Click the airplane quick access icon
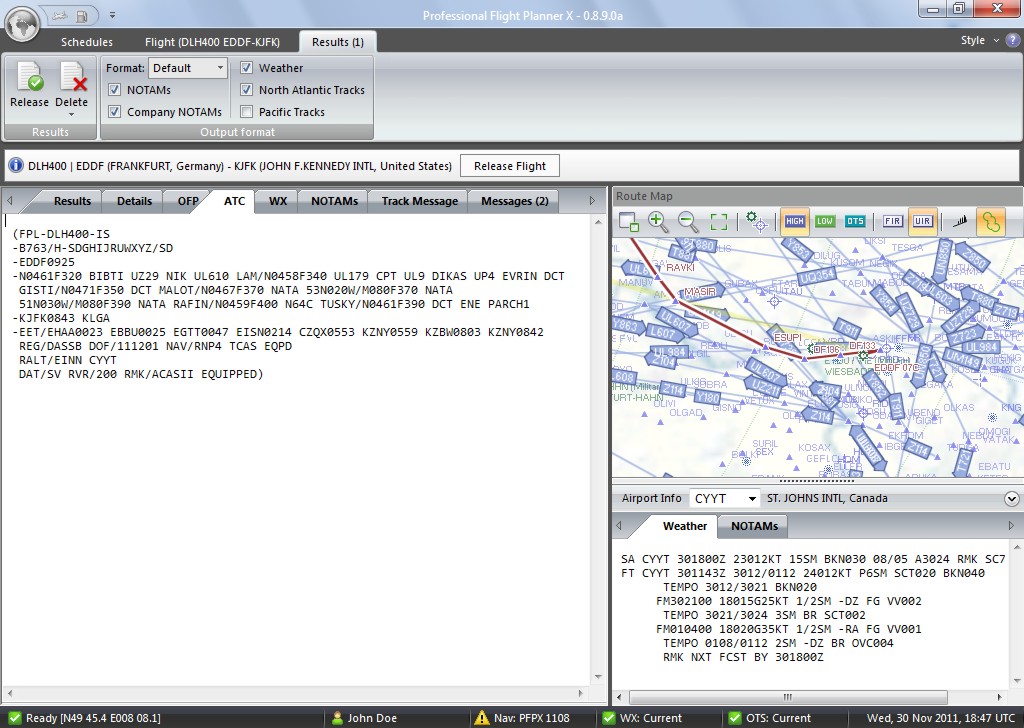This screenshot has width=1024, height=728. pyautogui.click(x=60, y=15)
